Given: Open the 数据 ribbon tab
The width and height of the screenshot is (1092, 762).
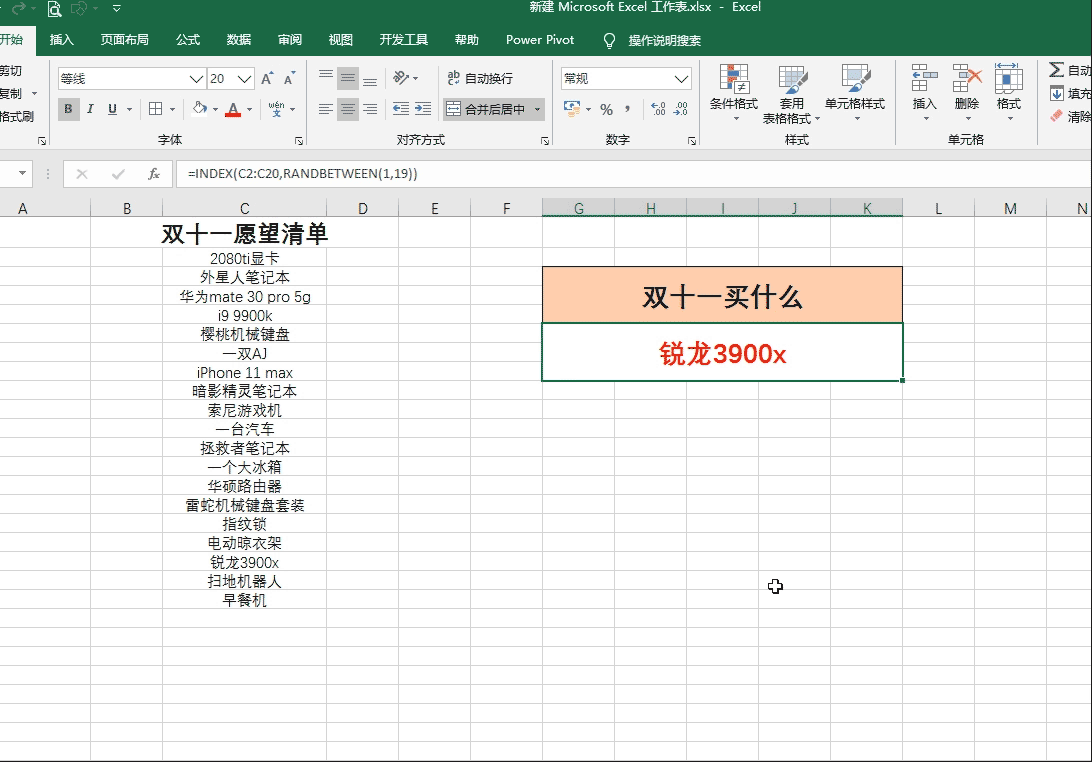Looking at the screenshot, I should (239, 40).
